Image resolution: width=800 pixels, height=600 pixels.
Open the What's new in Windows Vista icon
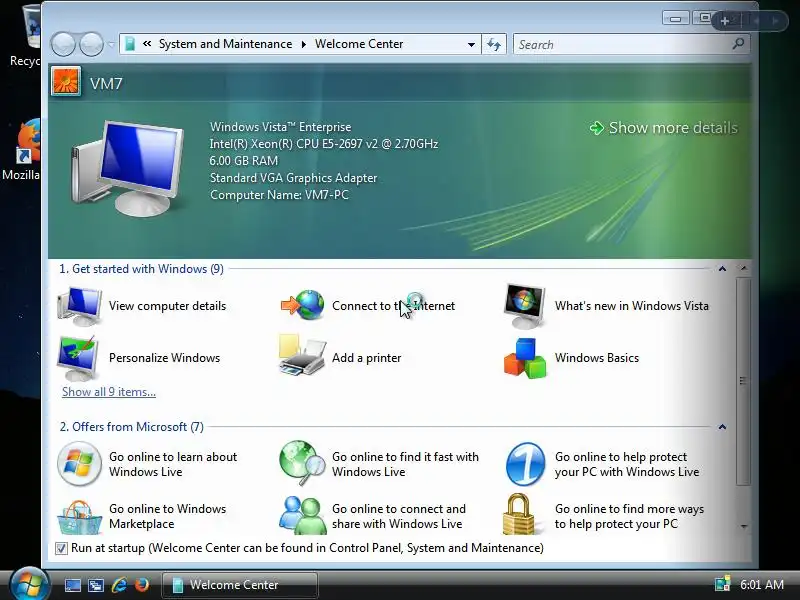524,306
